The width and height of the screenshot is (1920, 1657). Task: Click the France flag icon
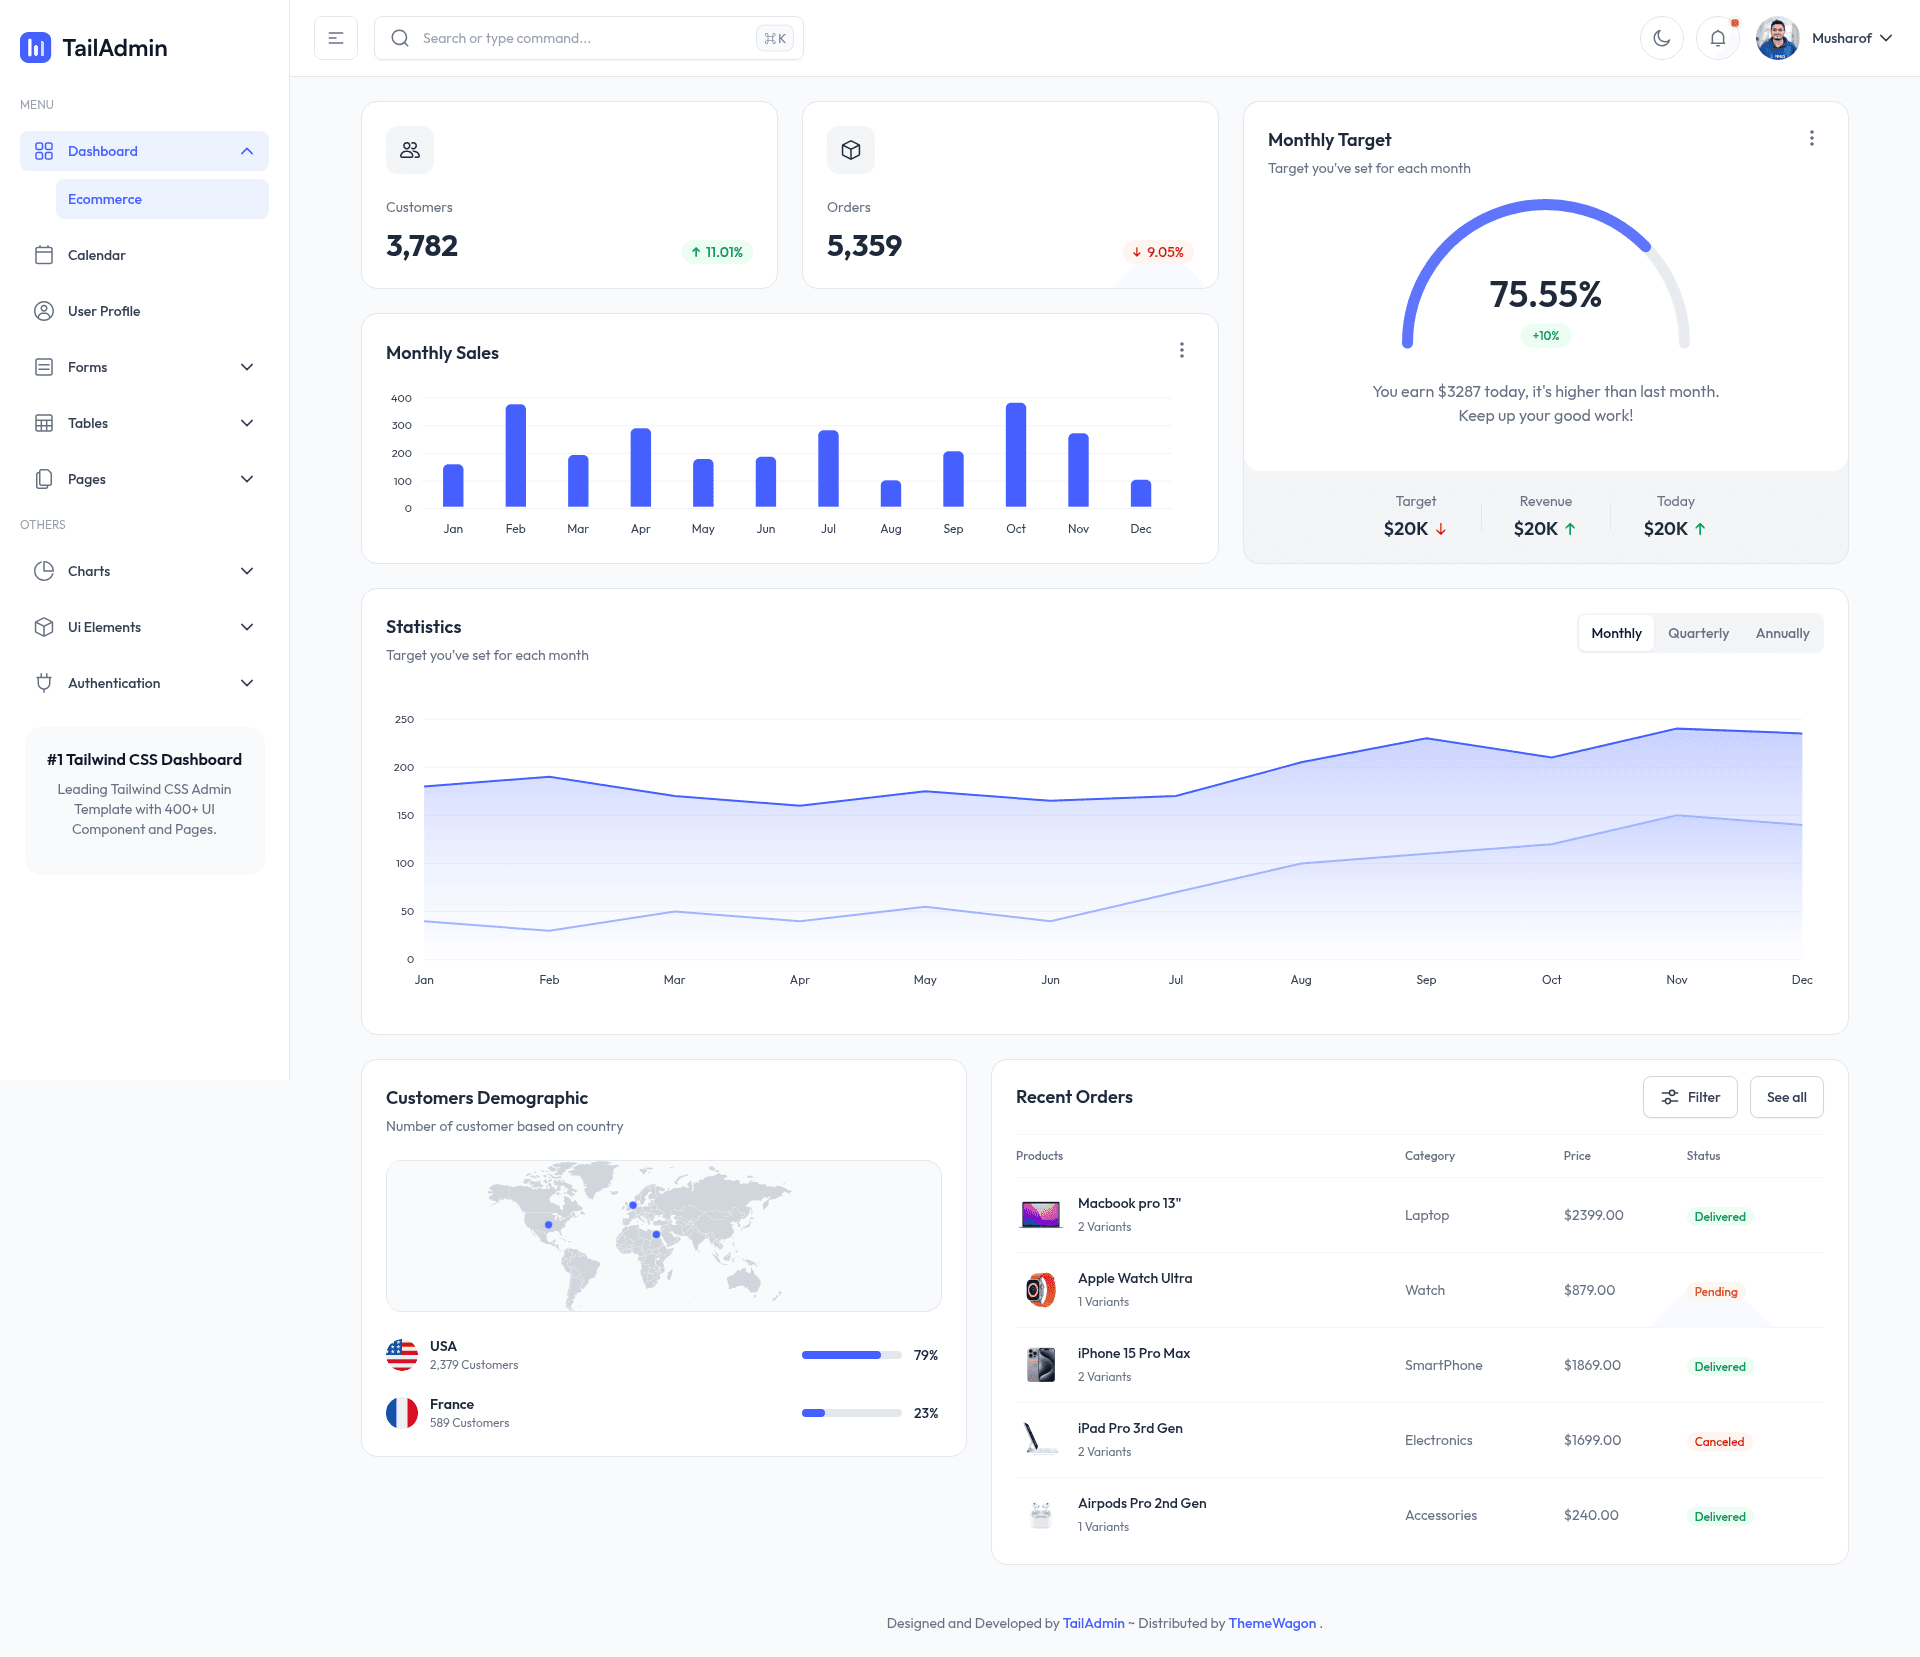(402, 1413)
